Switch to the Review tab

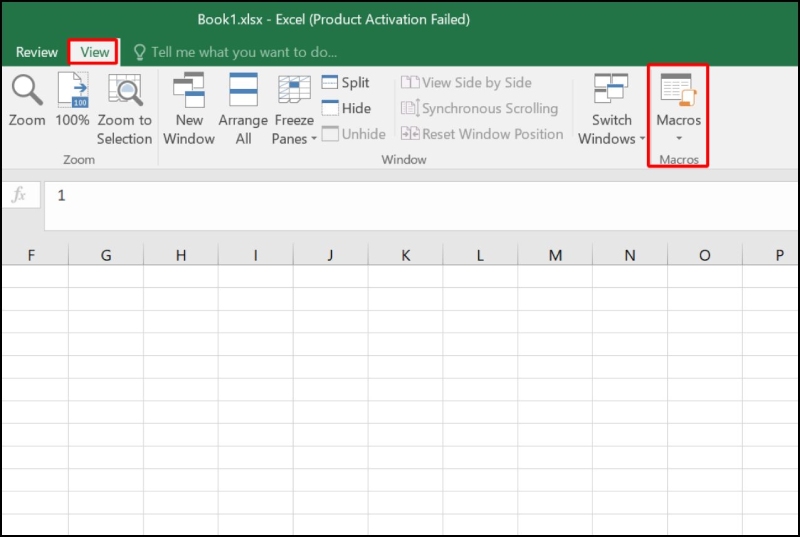[37, 52]
